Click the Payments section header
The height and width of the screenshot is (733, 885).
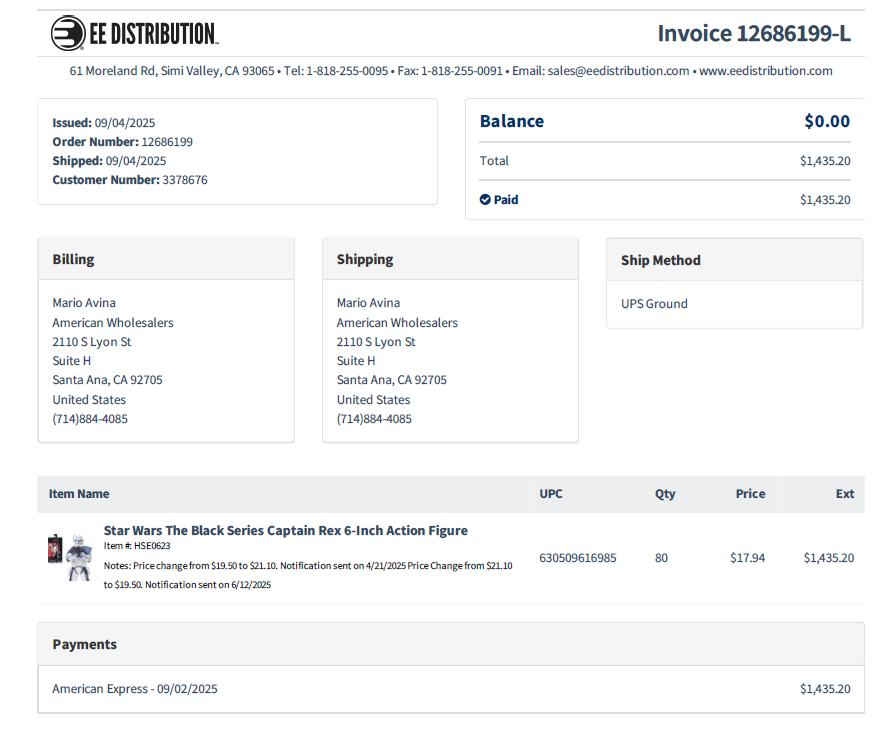451,644
